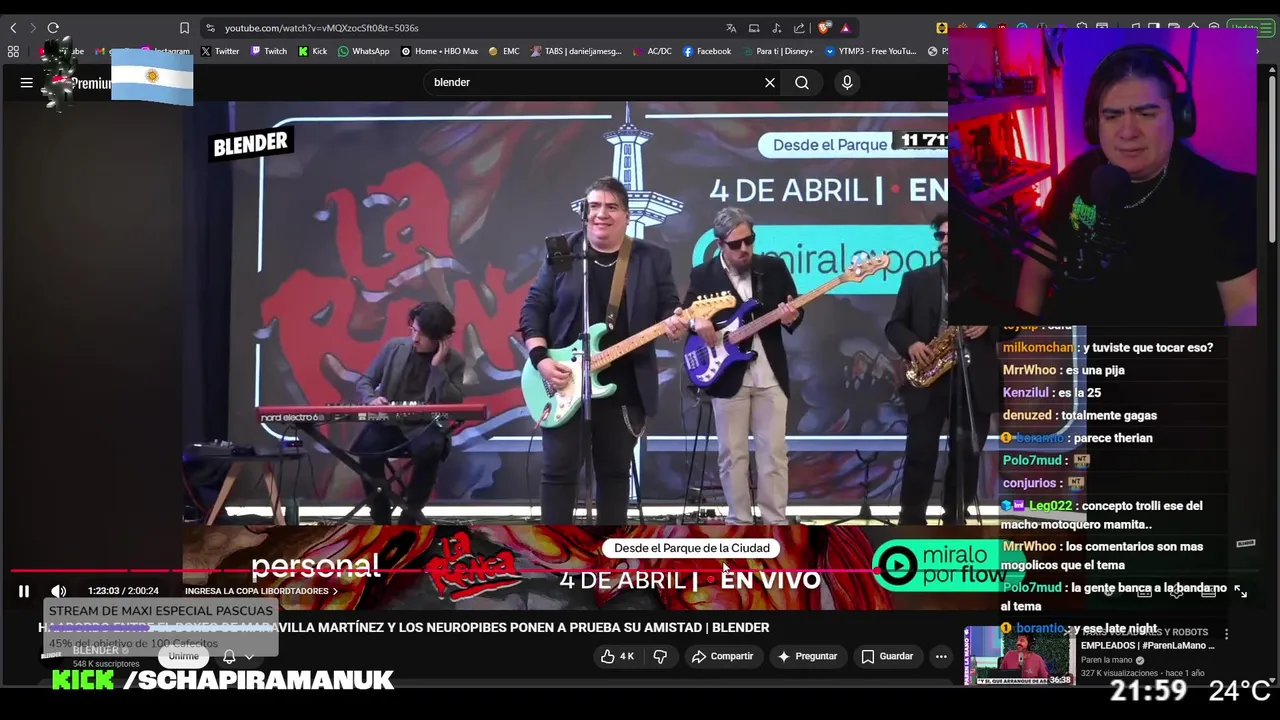Screen dimensions: 1280x720
Task: Open more actions three-dot menu beside Guardar
Action: [941, 656]
